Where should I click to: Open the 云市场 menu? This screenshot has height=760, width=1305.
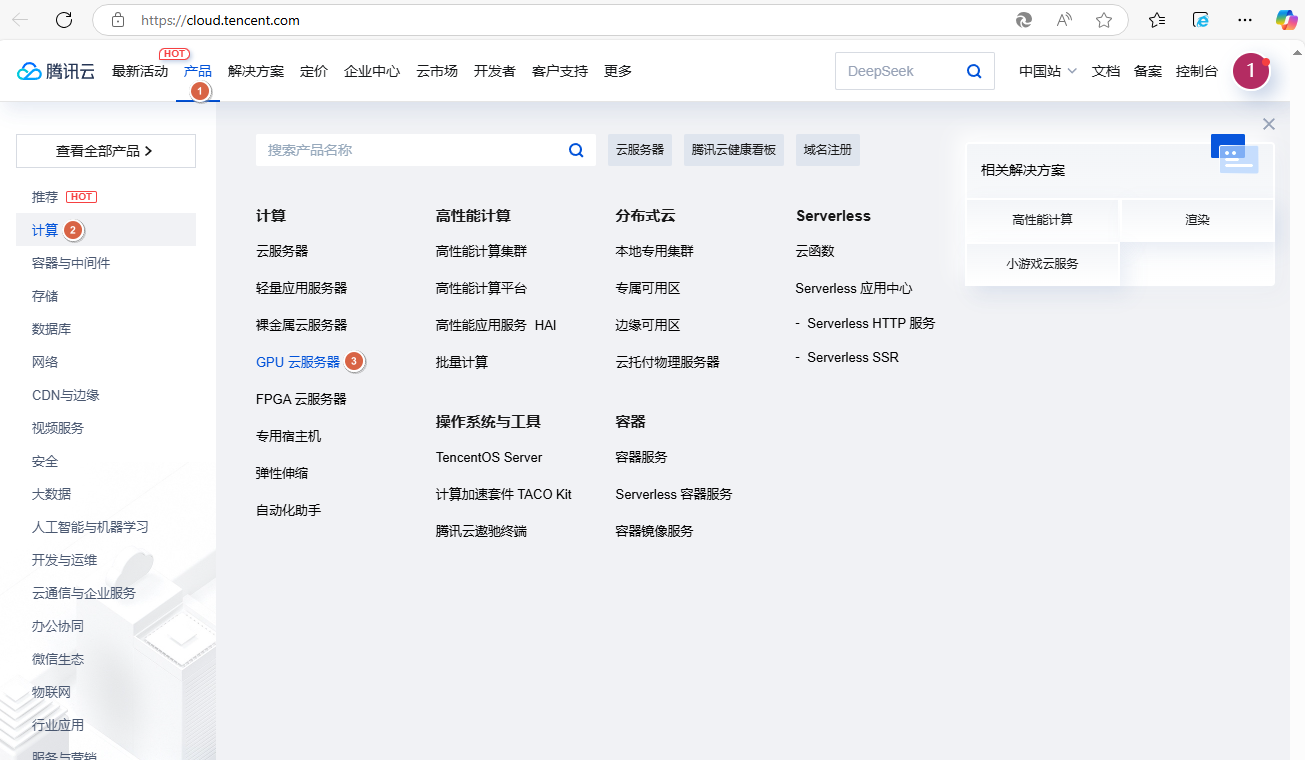(x=437, y=71)
